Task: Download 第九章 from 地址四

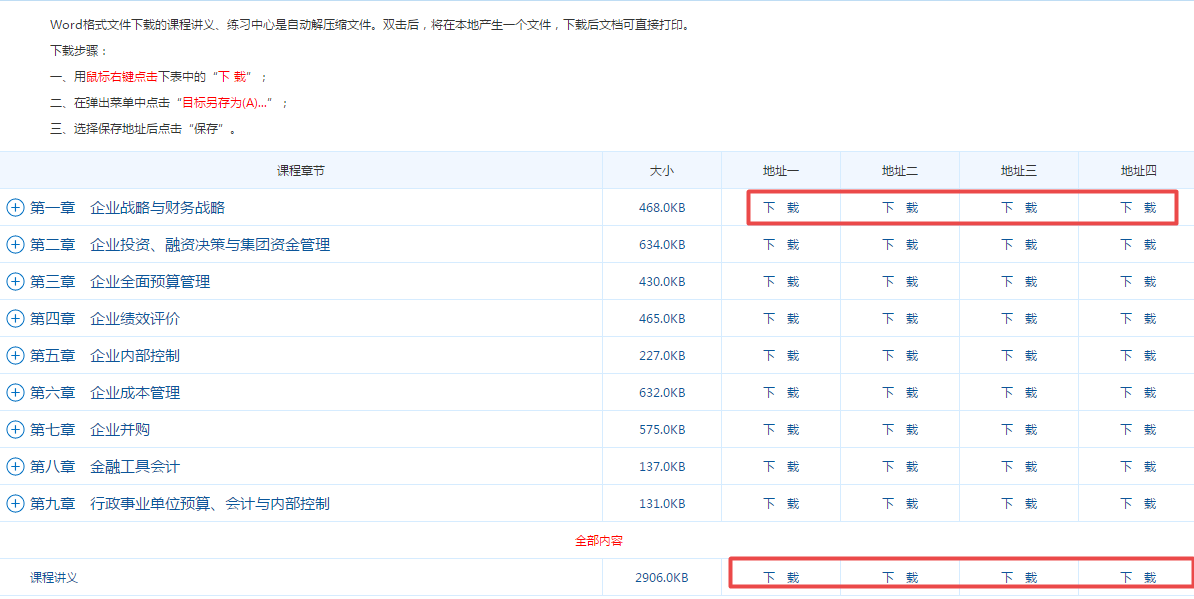Action: click(1138, 504)
